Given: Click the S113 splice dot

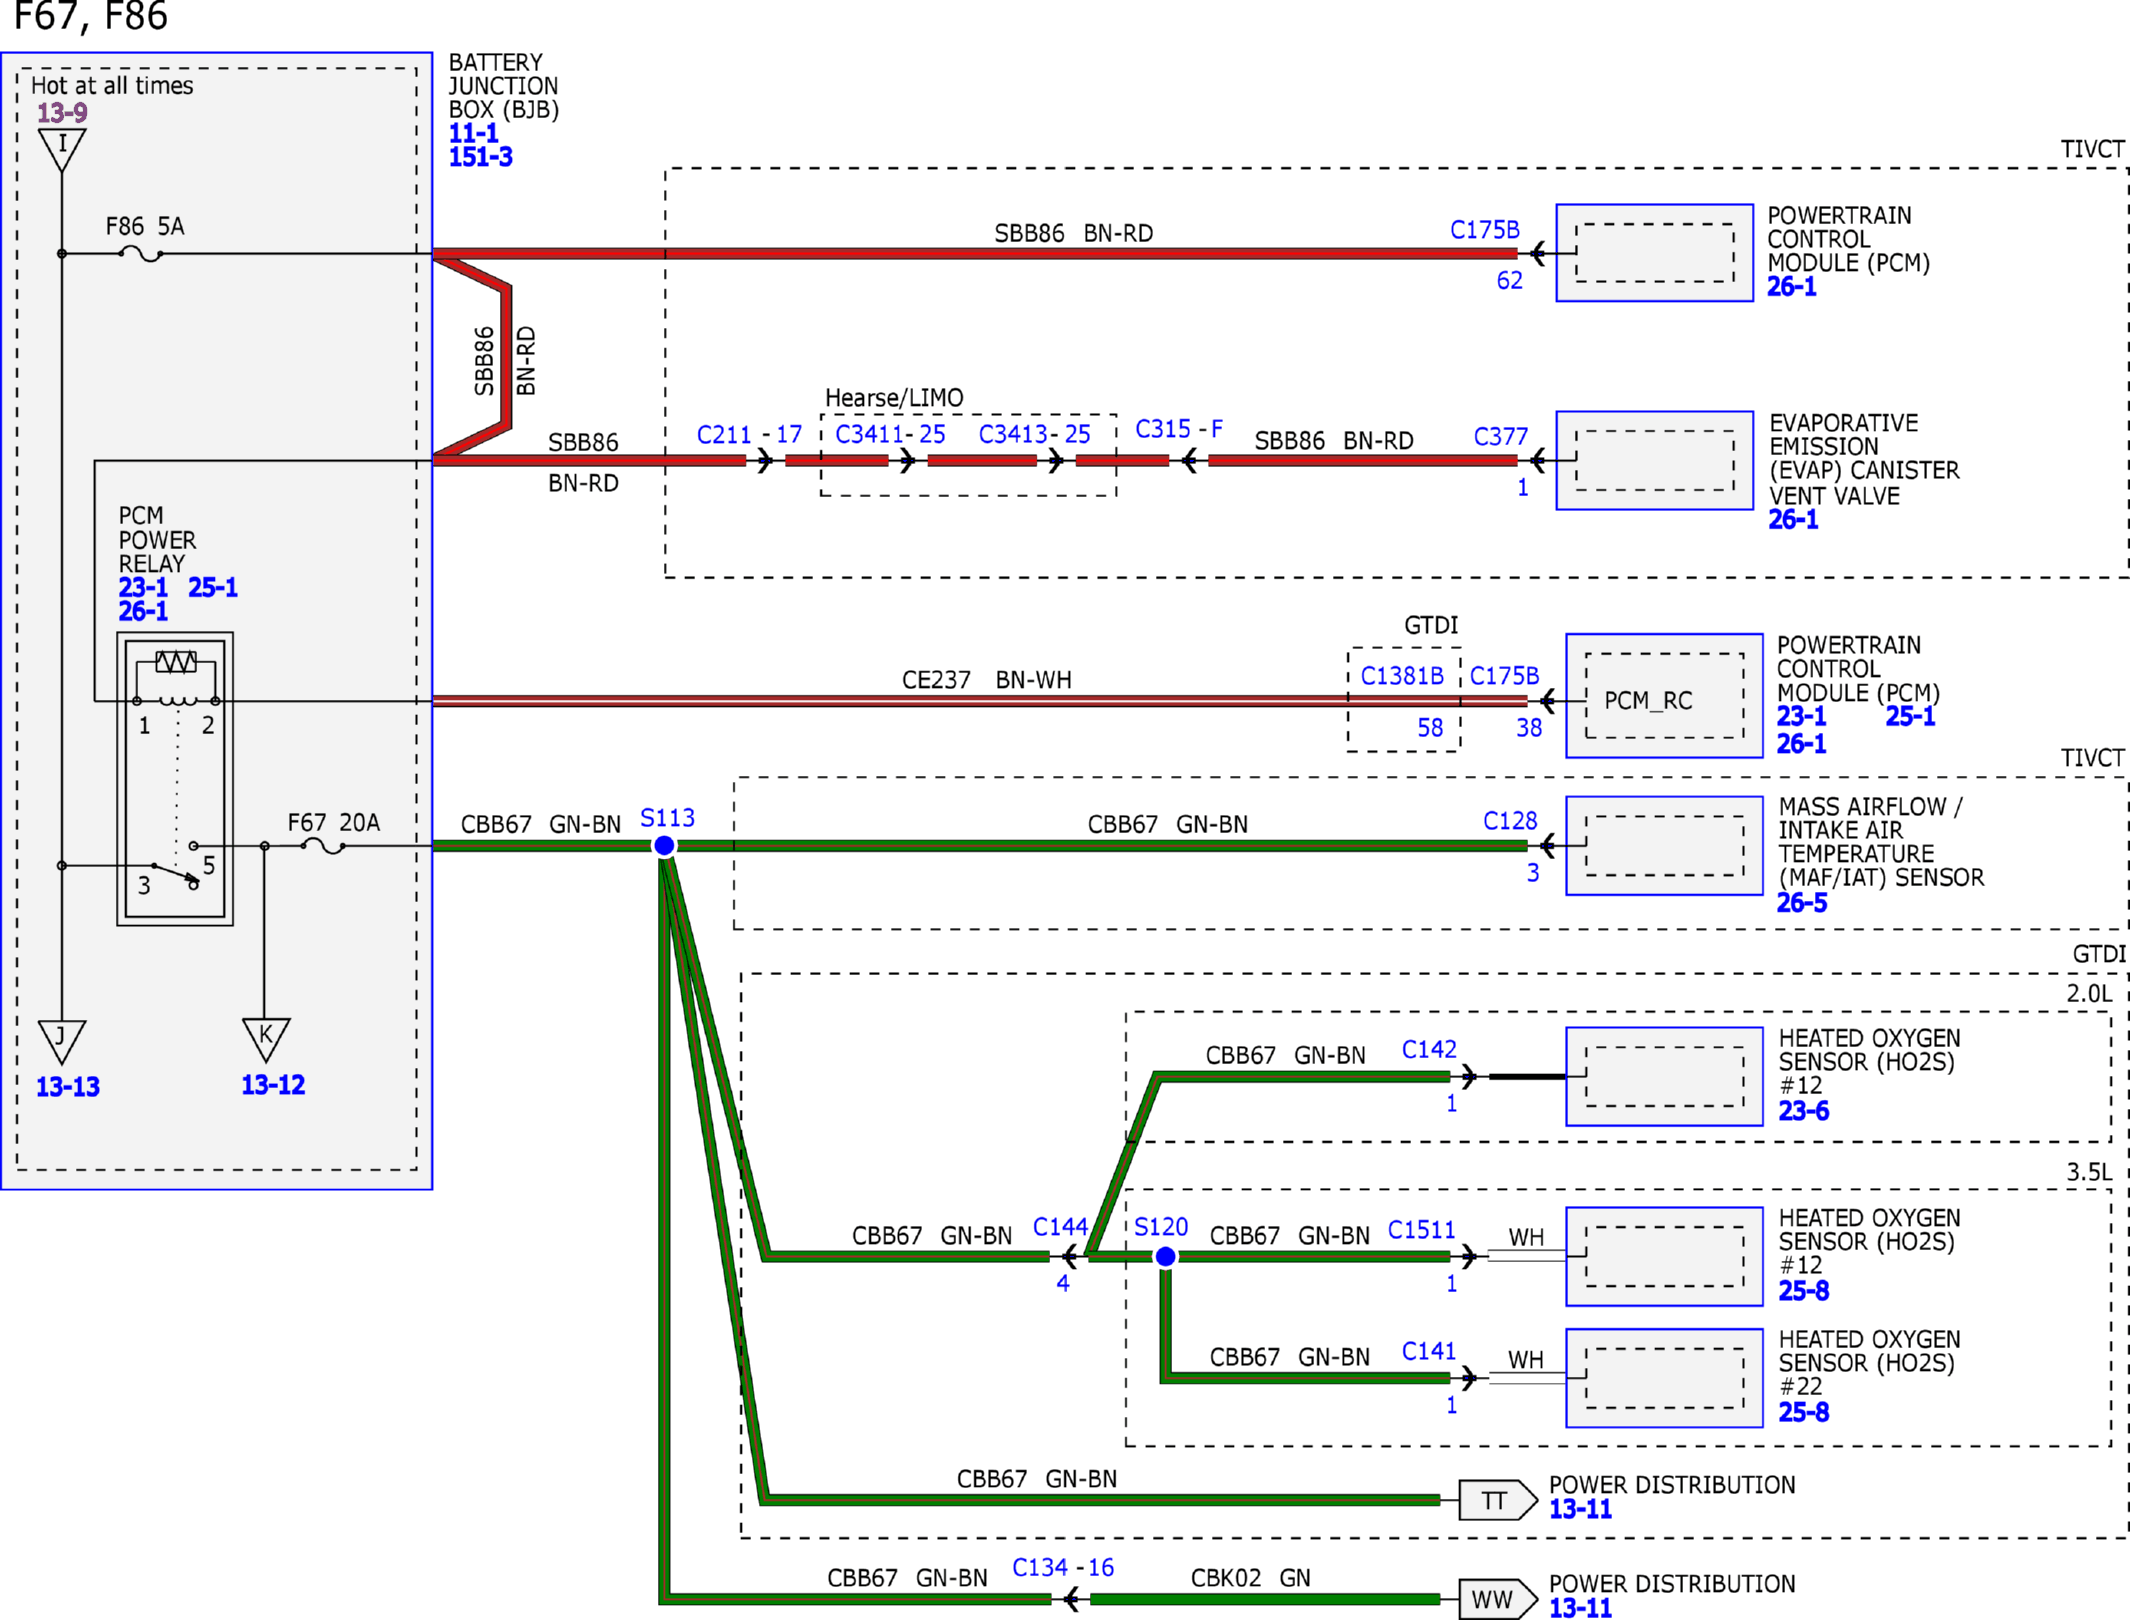Looking at the screenshot, I should point(664,846).
